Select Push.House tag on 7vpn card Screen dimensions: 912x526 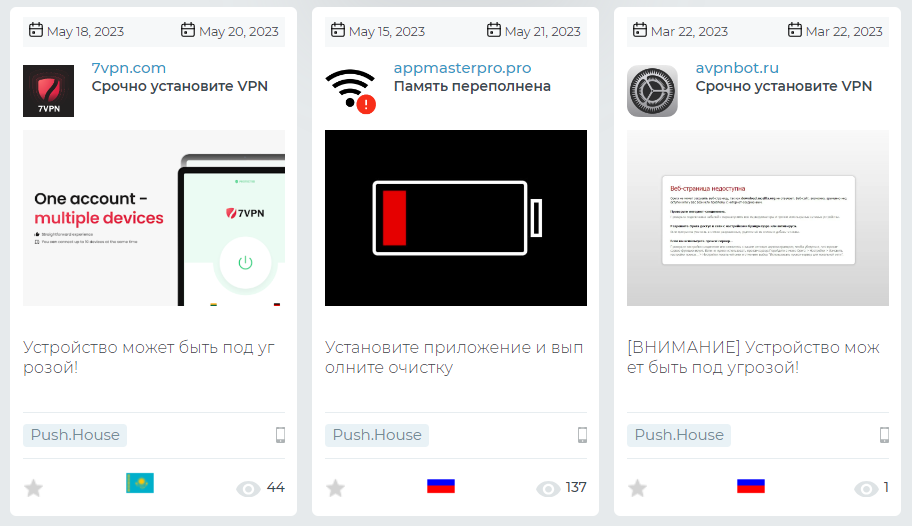75,435
